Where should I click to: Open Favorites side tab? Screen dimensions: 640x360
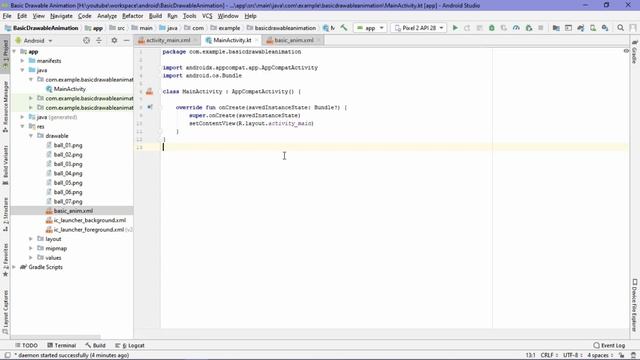pyautogui.click(x=5, y=260)
